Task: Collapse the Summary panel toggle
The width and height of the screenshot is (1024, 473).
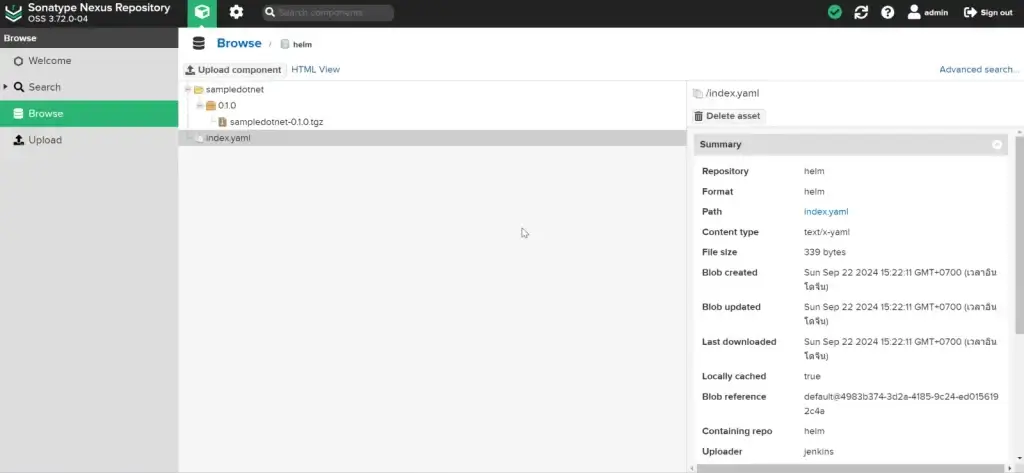Action: click(x=997, y=144)
